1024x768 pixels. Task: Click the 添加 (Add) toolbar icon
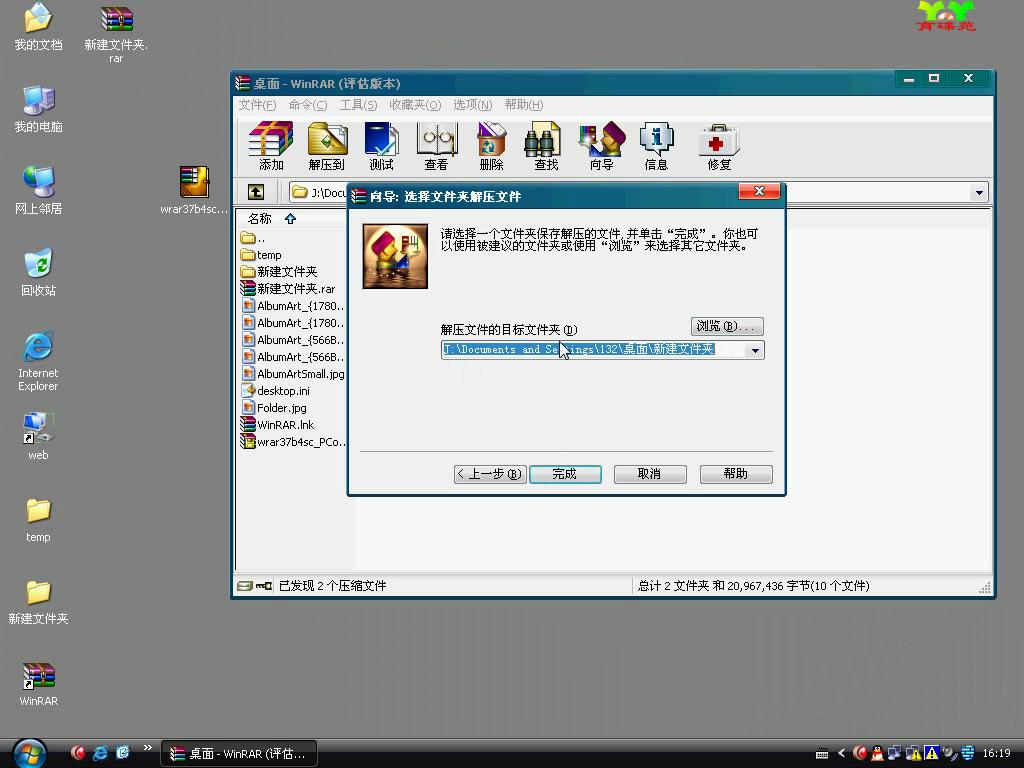pyautogui.click(x=270, y=146)
